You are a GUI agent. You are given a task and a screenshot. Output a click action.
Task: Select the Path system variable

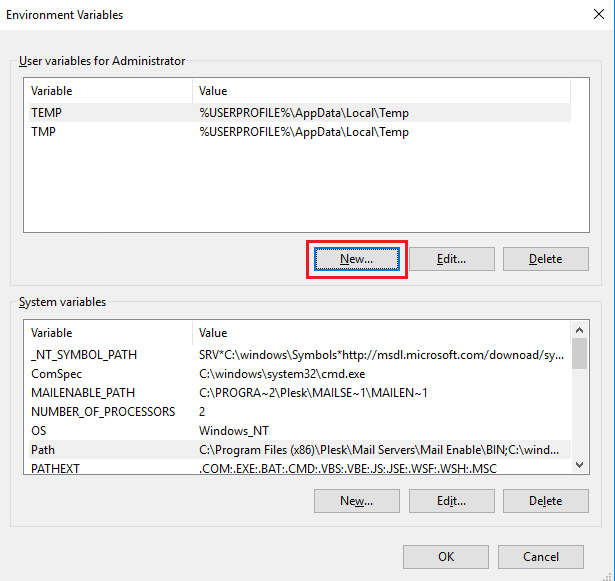point(43,450)
